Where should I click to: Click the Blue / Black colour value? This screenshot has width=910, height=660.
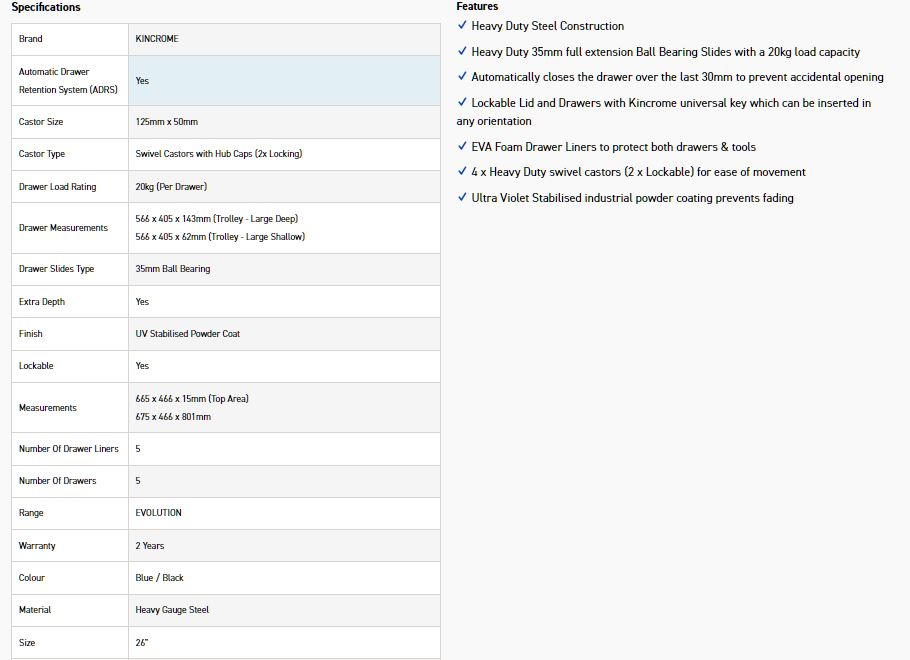coord(160,578)
